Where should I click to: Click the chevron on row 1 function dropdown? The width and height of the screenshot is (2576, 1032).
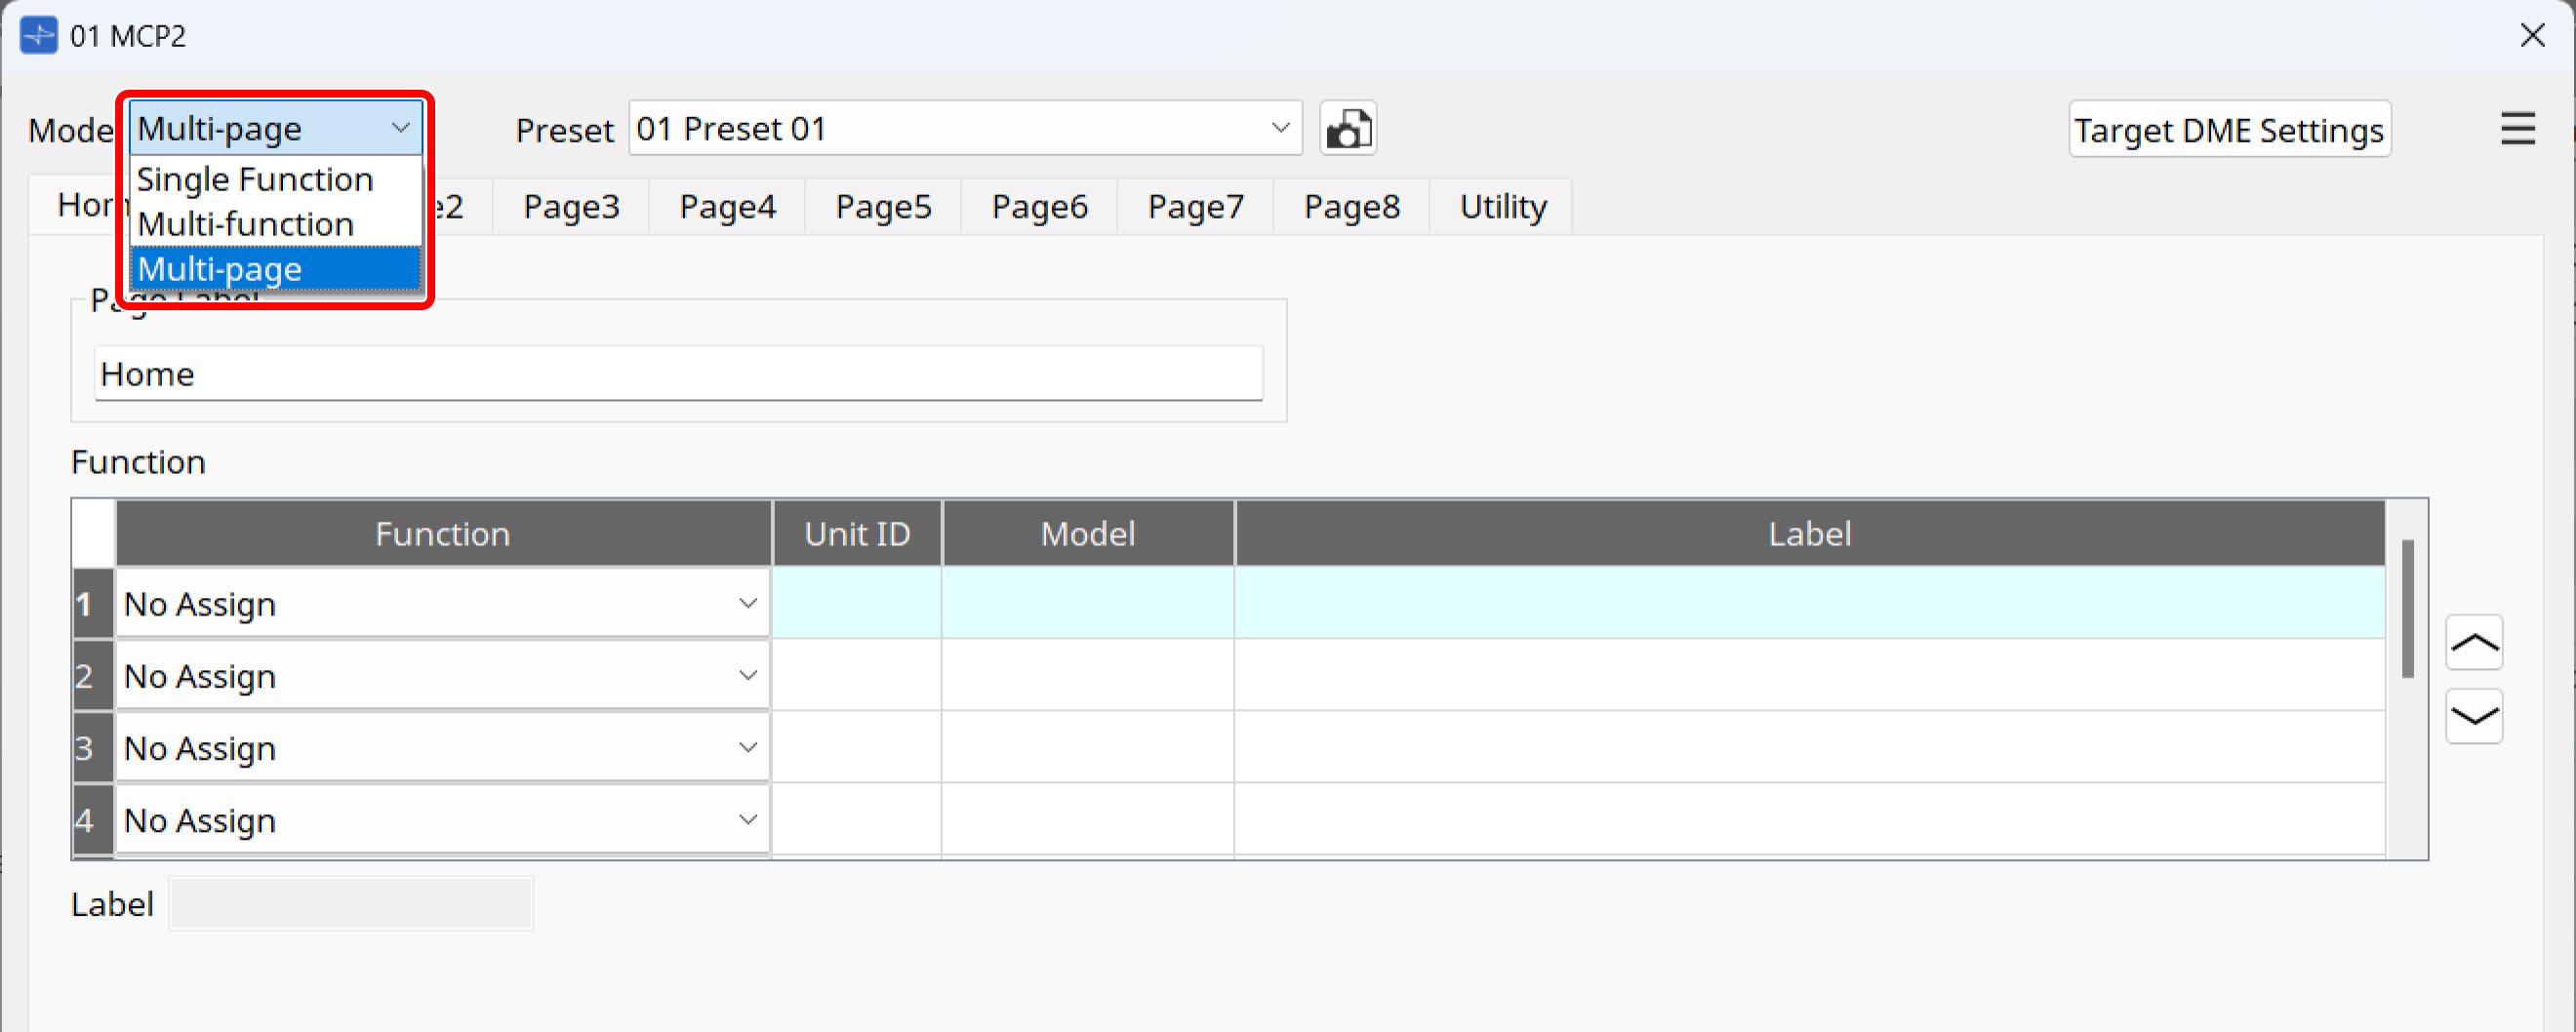click(x=748, y=603)
